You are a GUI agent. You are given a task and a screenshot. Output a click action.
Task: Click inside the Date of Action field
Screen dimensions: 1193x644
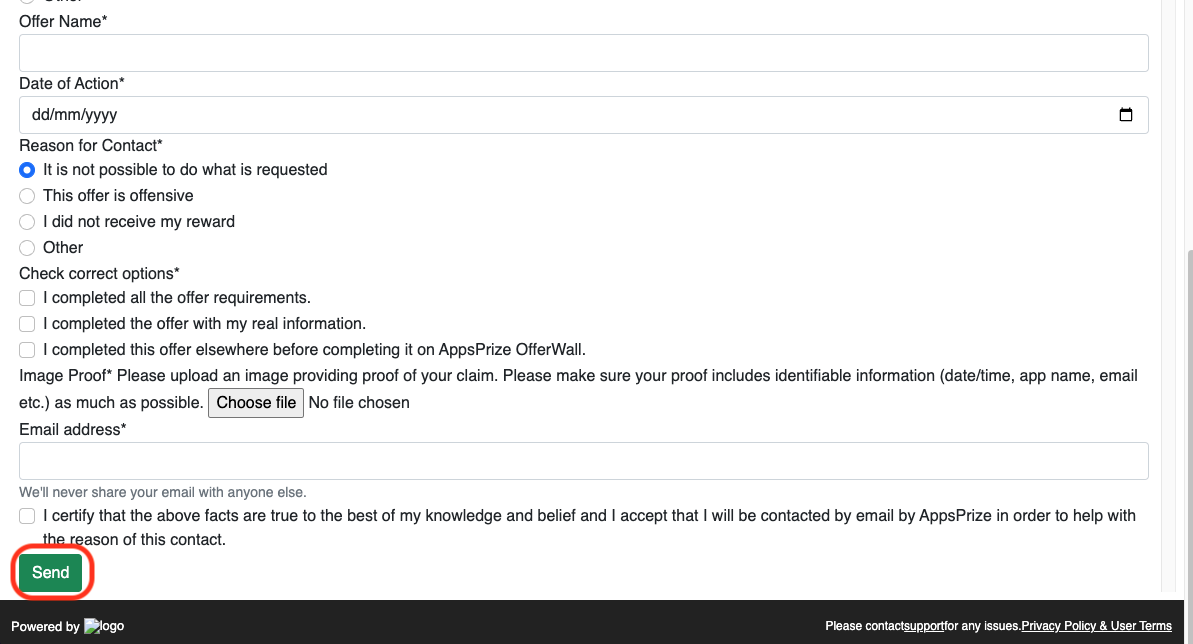pos(583,114)
